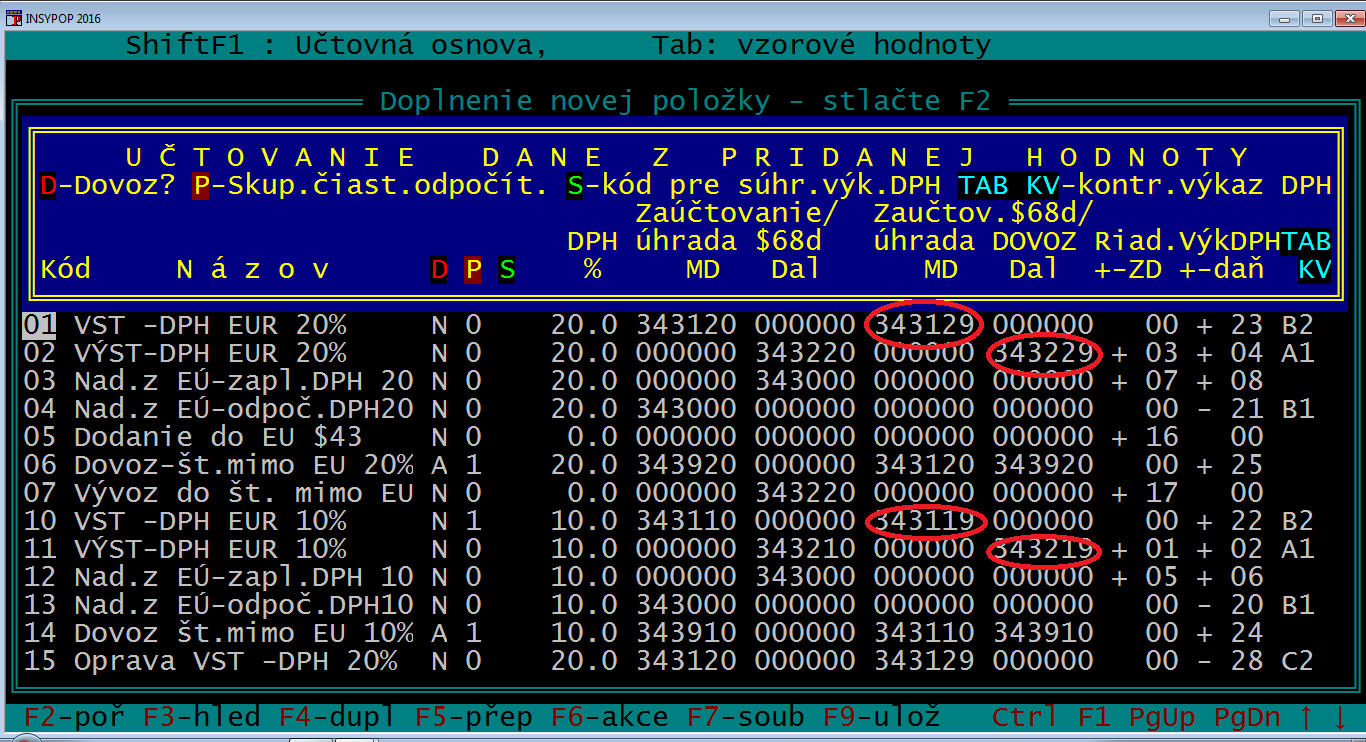Click Ctrl F1 help label
This screenshot has height=742, width=1366.
1051,717
